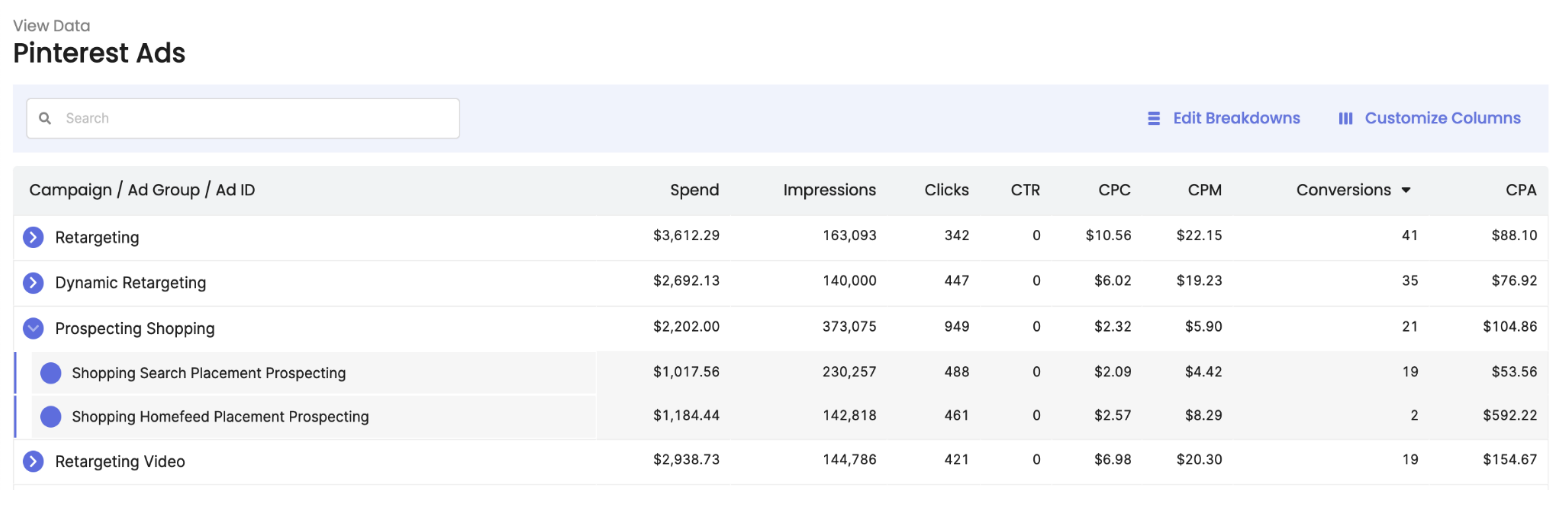Sort by the CPM column header
This screenshot has height=508, width=1558.
point(1204,190)
